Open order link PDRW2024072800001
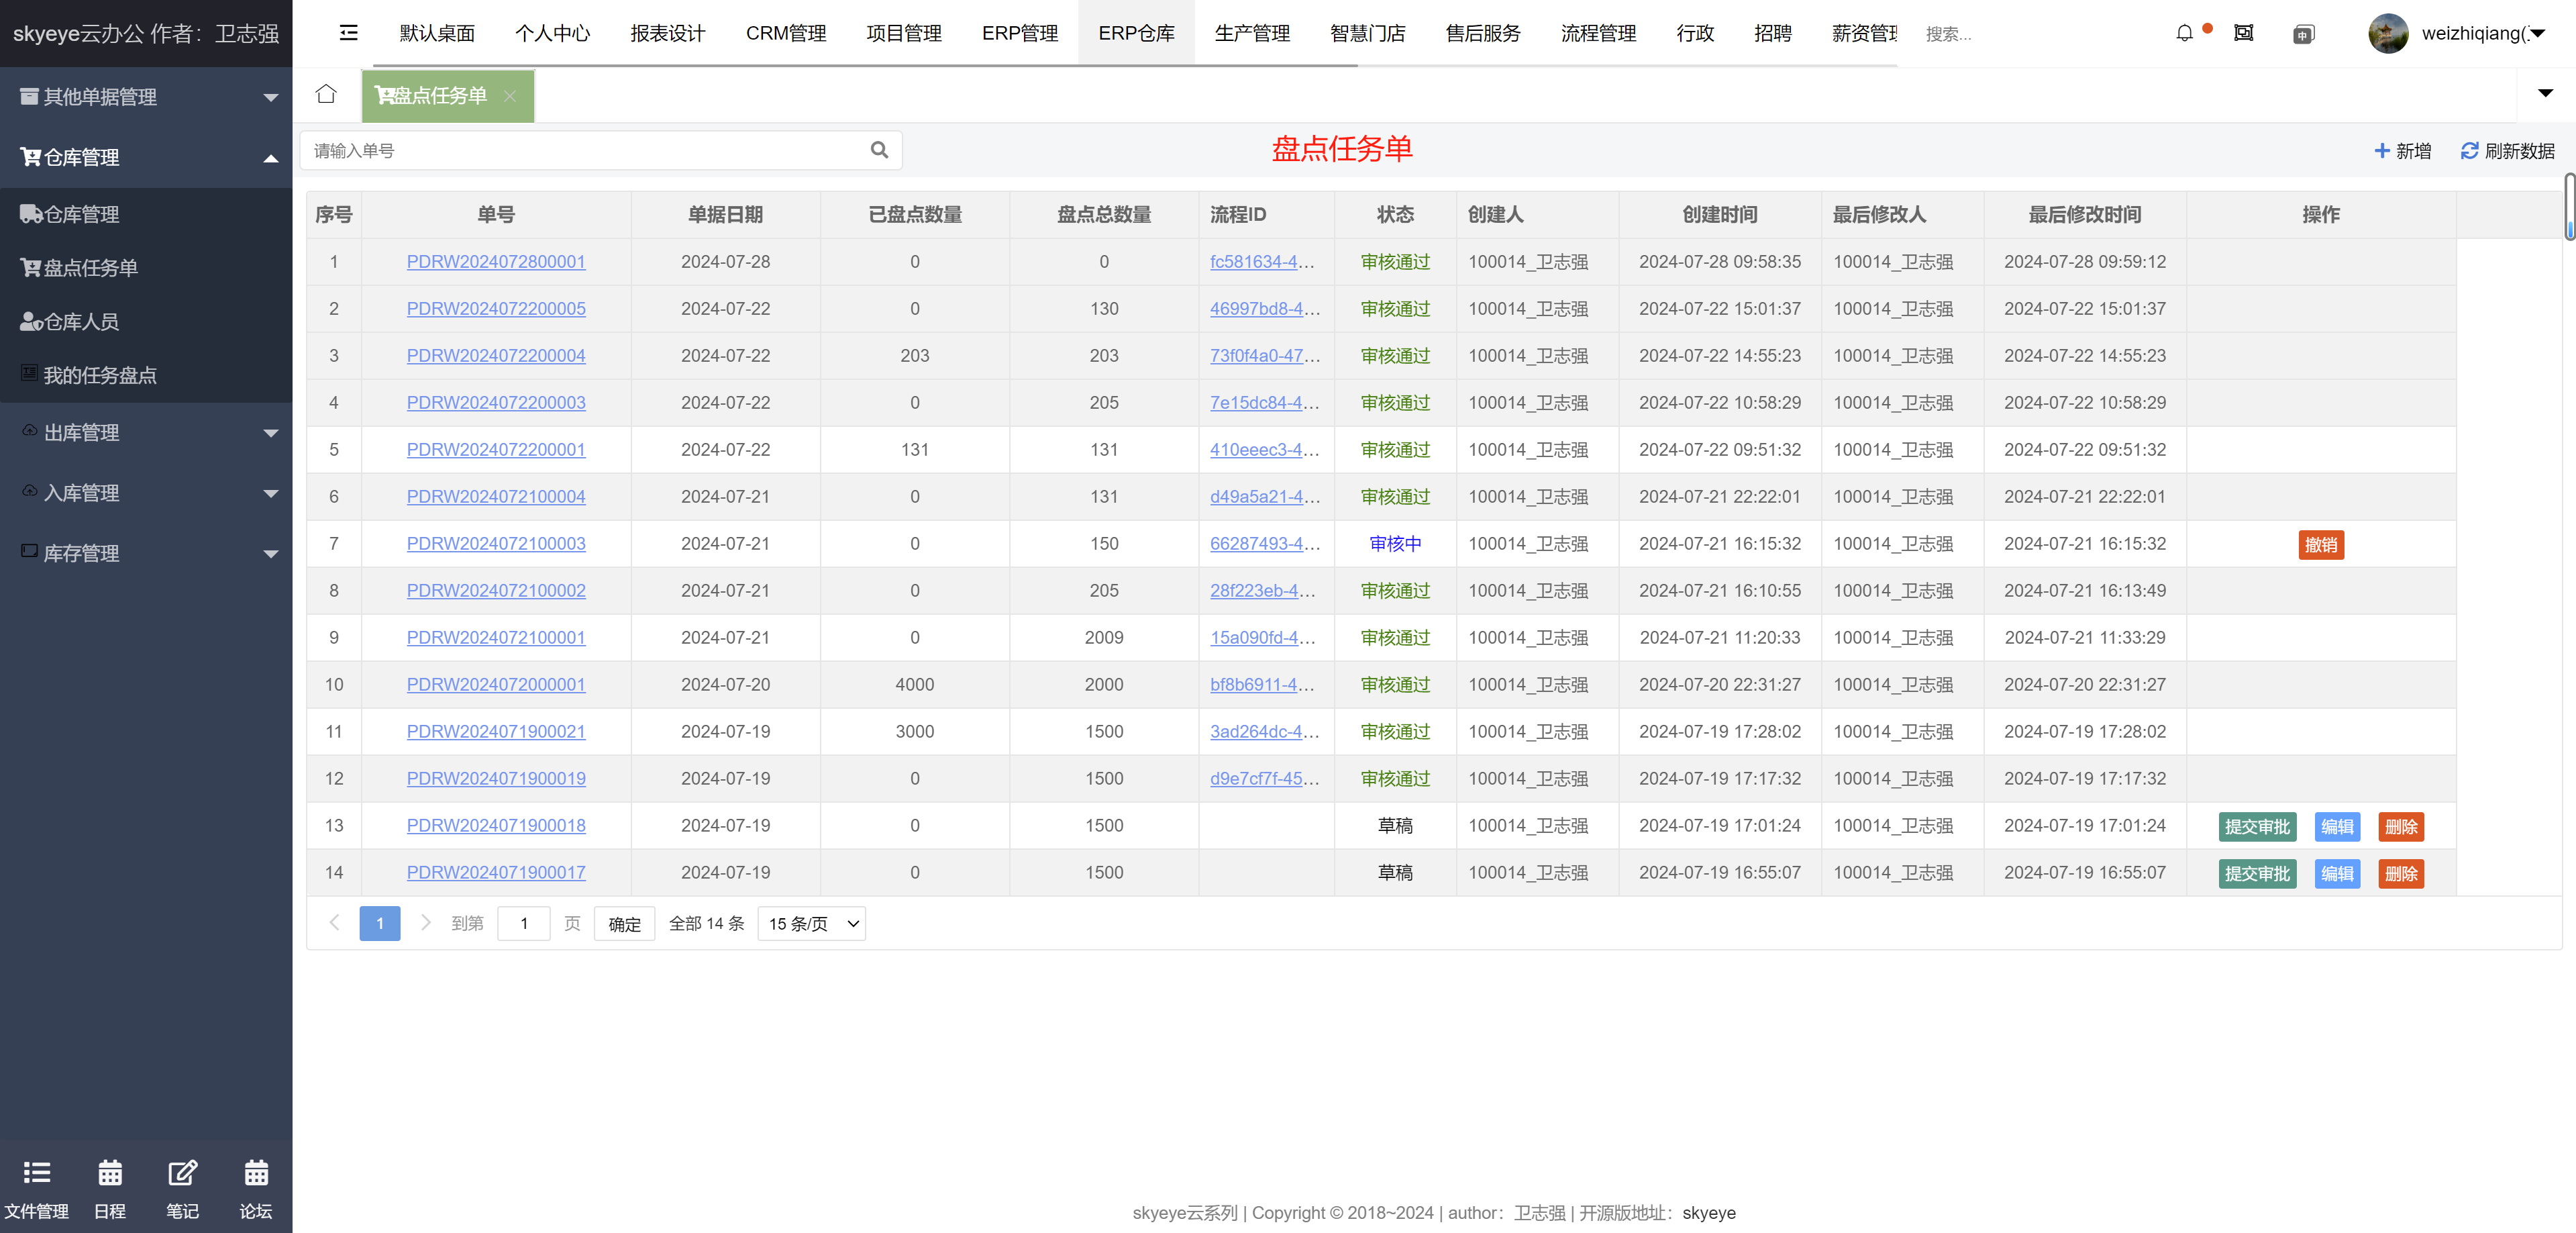 click(x=496, y=262)
